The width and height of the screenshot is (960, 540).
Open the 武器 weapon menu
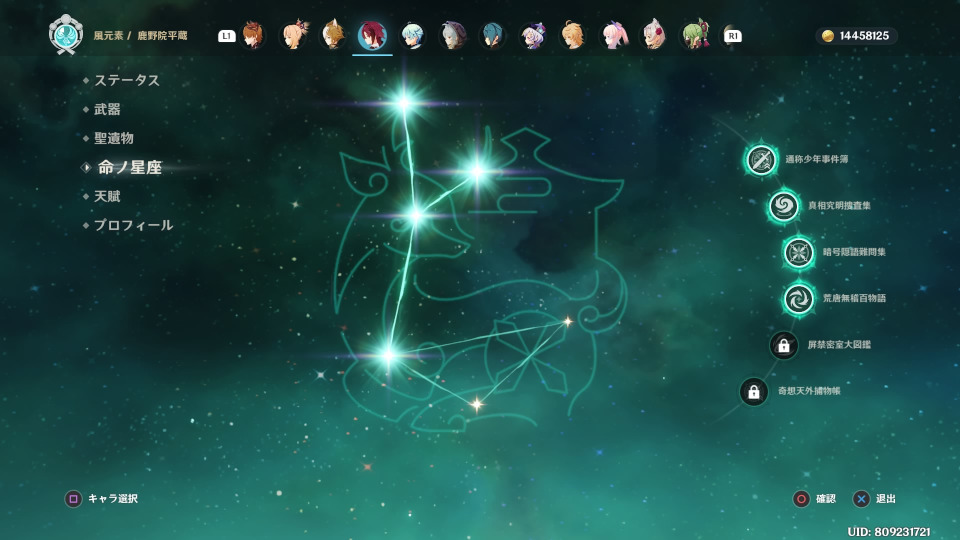107,110
